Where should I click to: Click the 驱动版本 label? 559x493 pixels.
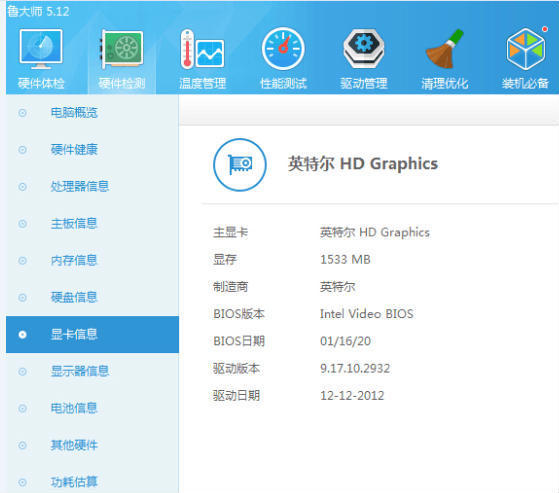coord(236,368)
